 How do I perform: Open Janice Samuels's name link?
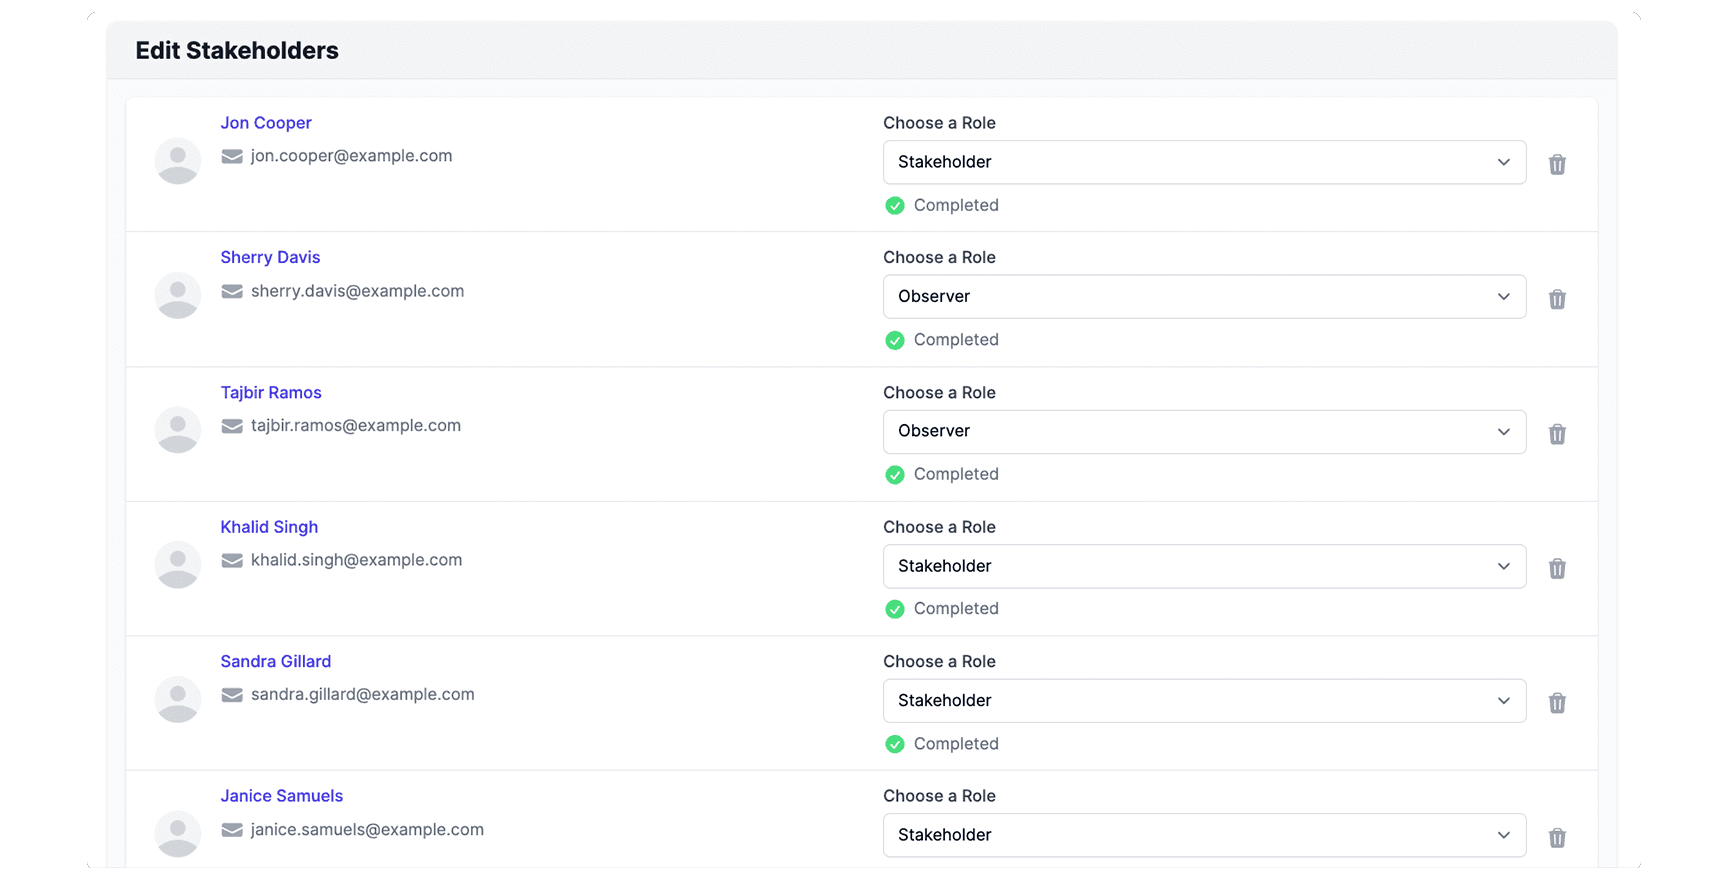point(282,796)
